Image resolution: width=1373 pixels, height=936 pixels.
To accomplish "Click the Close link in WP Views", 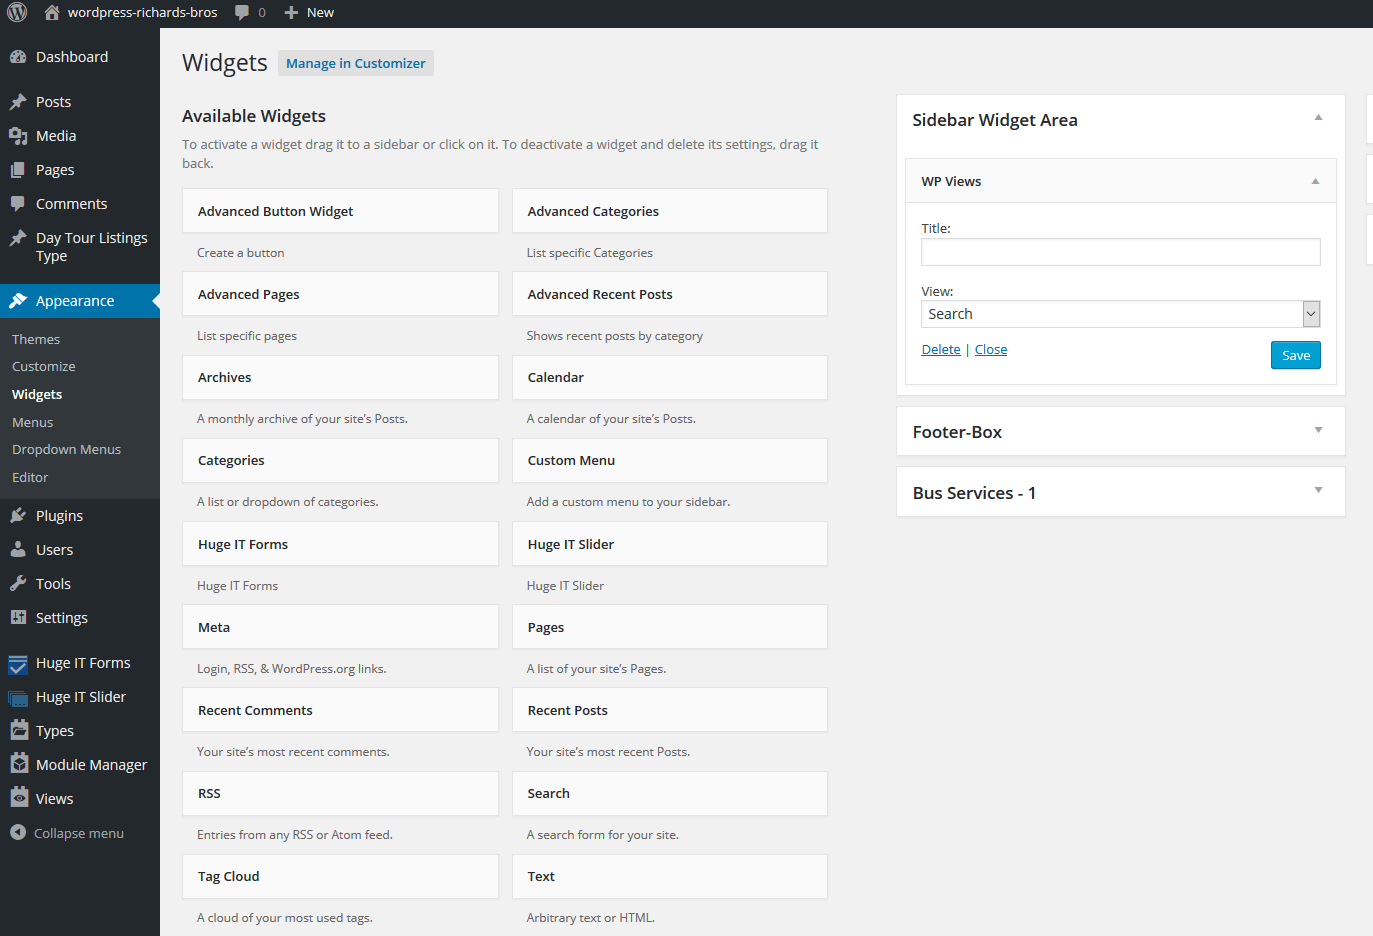I will 991,350.
